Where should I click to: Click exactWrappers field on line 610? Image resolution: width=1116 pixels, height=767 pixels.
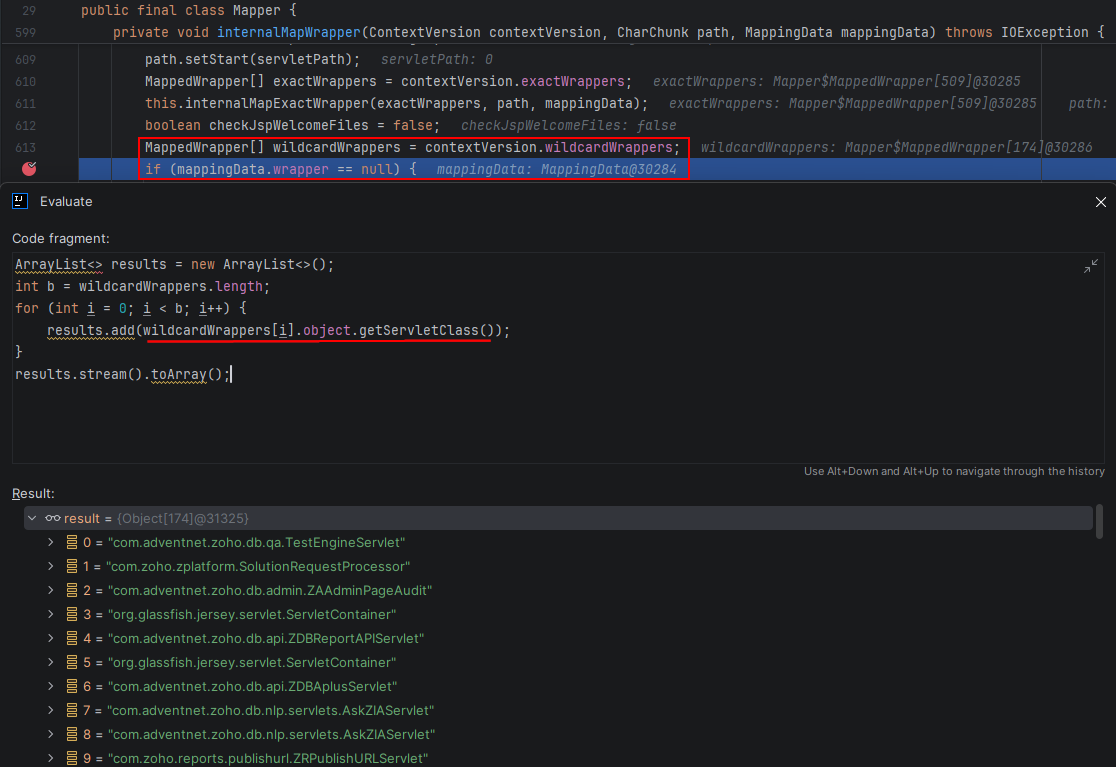click(573, 81)
